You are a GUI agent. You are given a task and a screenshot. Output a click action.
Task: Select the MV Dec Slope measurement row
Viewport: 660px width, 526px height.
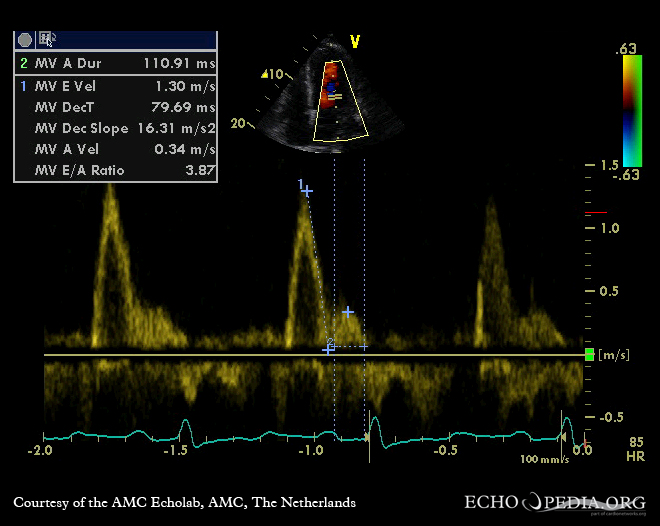point(115,128)
